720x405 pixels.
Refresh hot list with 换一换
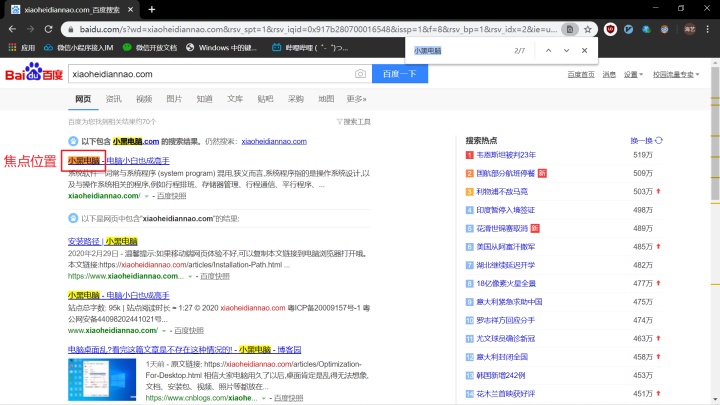coord(647,141)
